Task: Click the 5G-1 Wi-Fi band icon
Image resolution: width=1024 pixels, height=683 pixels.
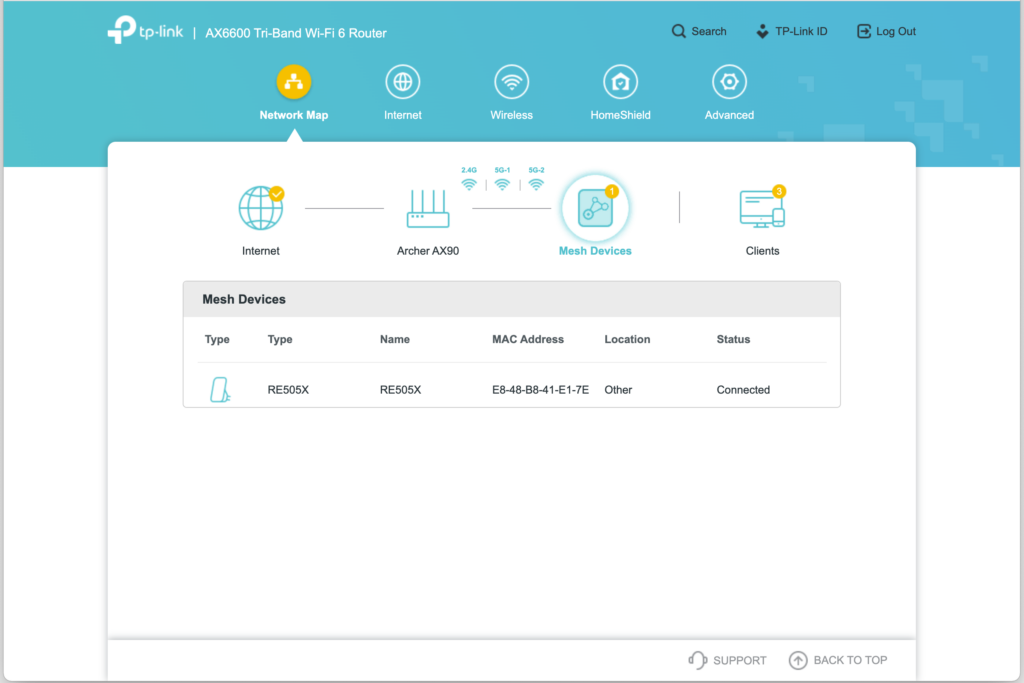Action: point(502,184)
